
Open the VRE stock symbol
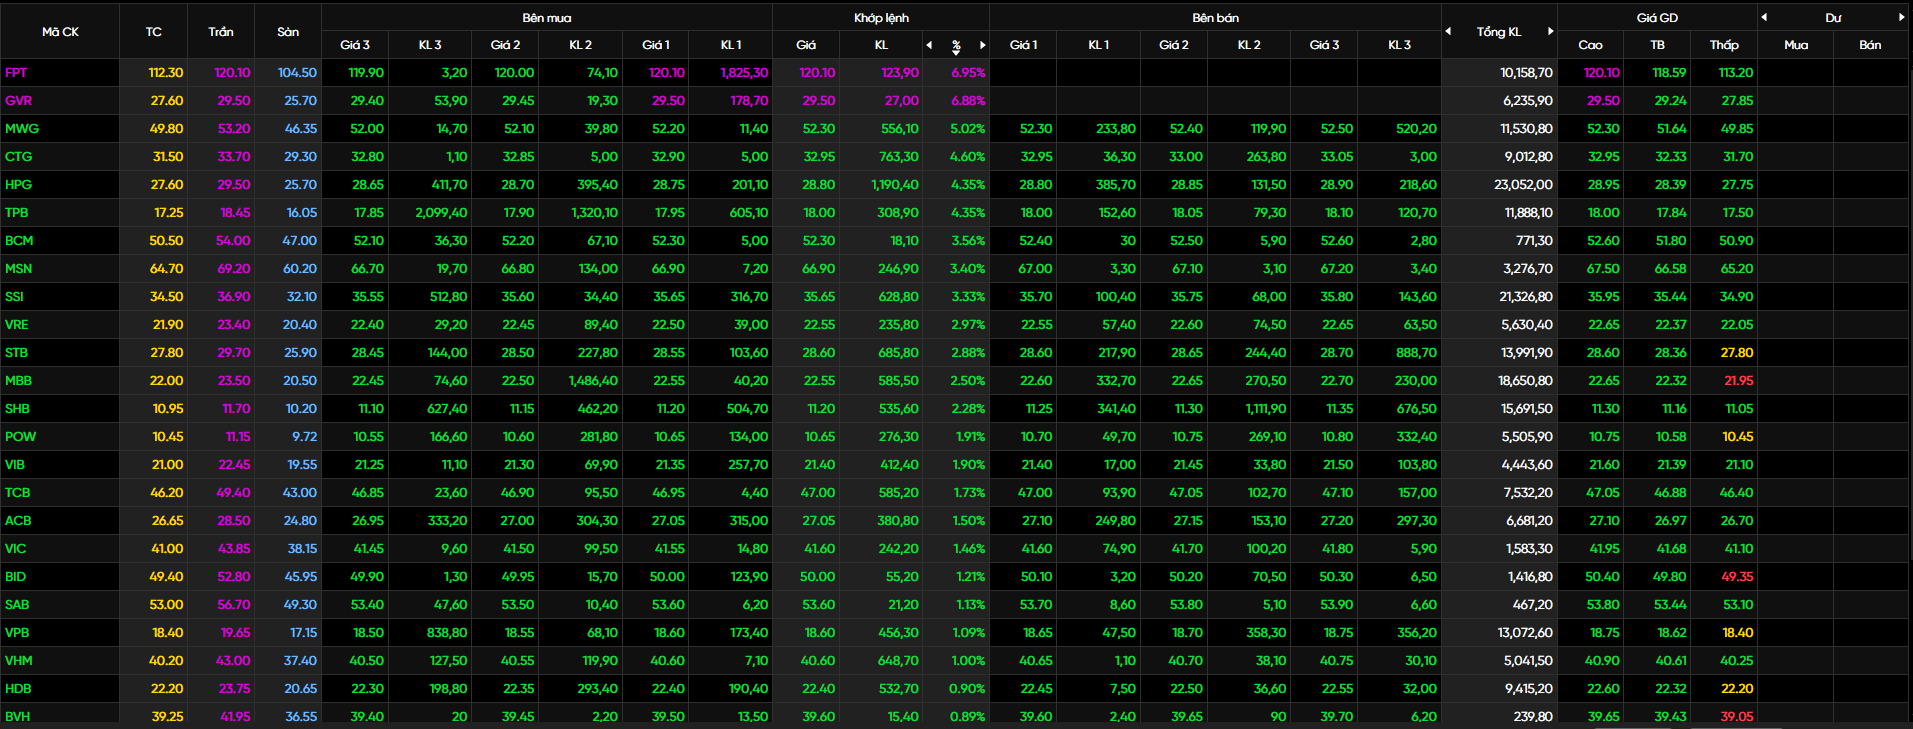(x=17, y=325)
